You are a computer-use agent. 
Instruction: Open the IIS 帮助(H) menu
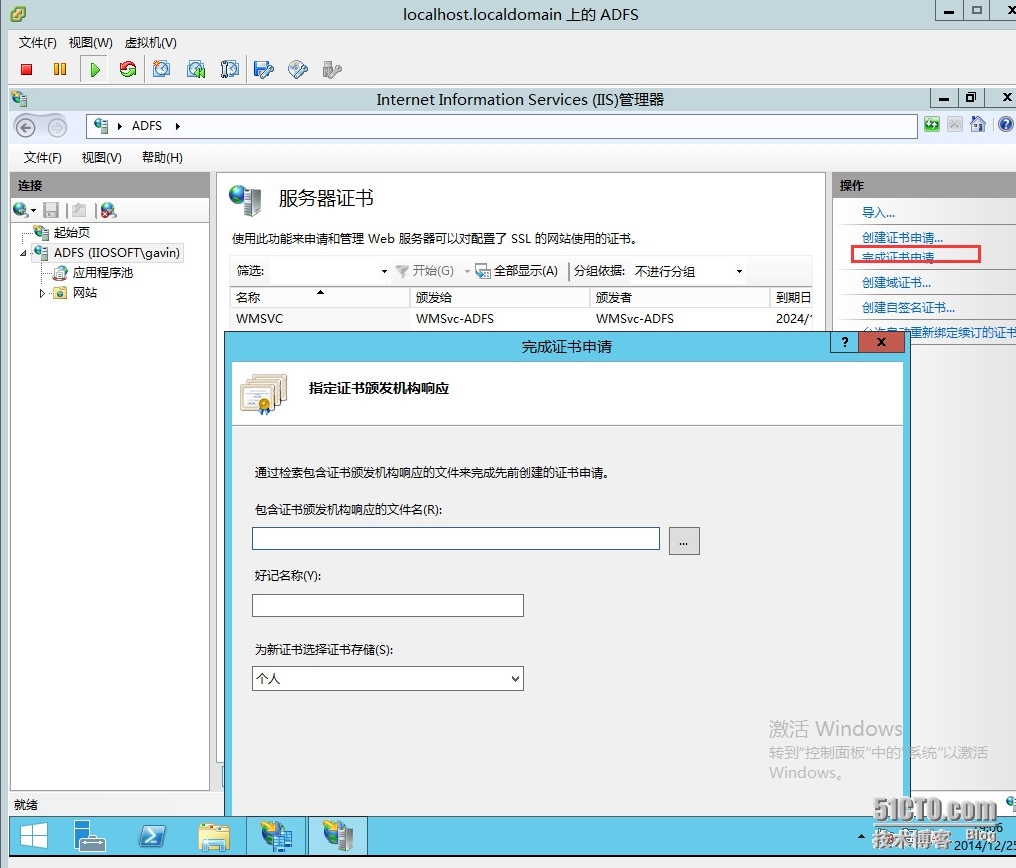[x=162, y=157]
